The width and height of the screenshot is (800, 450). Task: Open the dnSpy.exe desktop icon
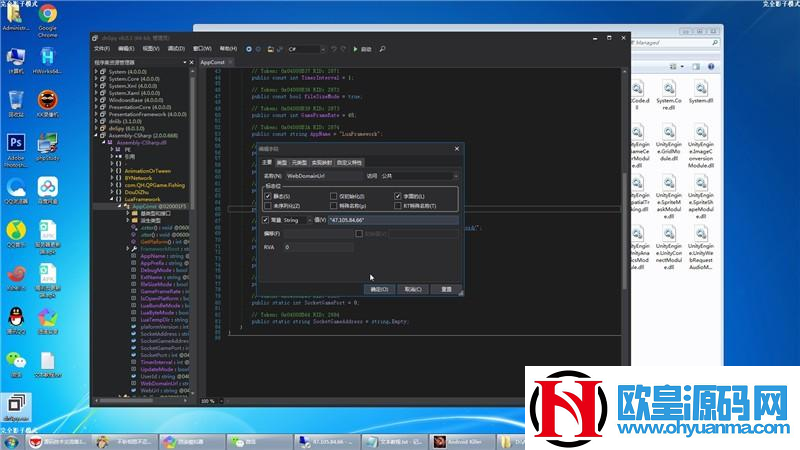tap(16, 408)
